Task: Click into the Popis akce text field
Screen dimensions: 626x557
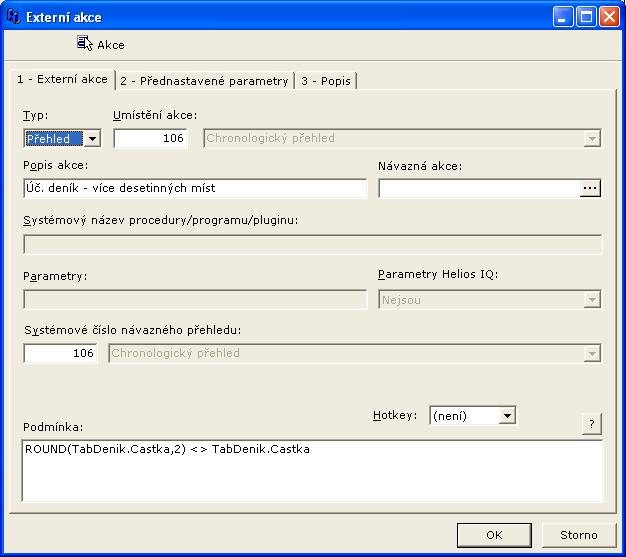Action: click(195, 188)
